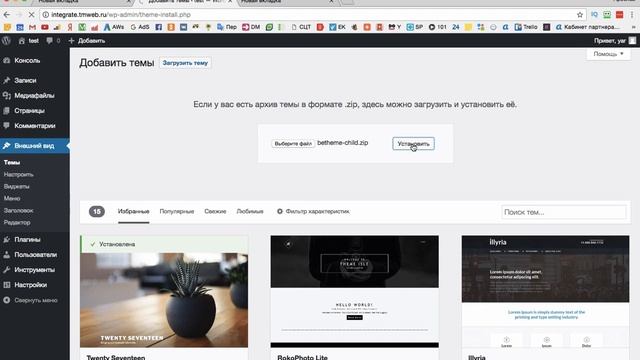Screen dimensions: 640x360
Task: Click the site info icon in the address bar
Action: point(46,15)
